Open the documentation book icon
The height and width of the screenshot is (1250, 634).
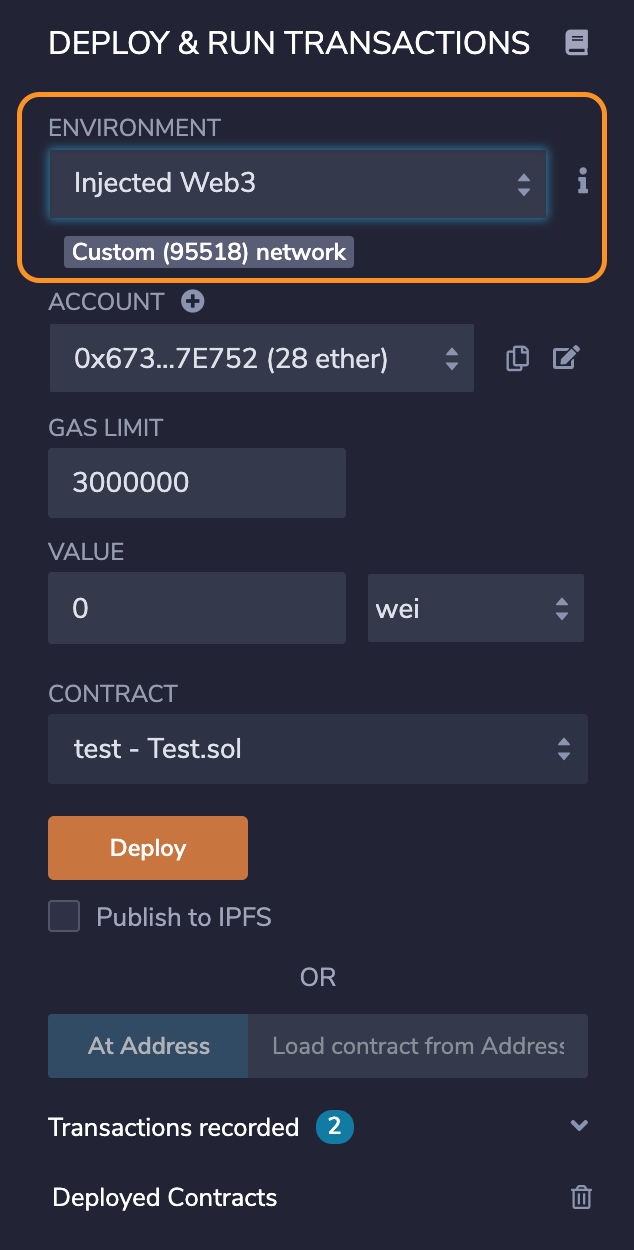[577, 43]
